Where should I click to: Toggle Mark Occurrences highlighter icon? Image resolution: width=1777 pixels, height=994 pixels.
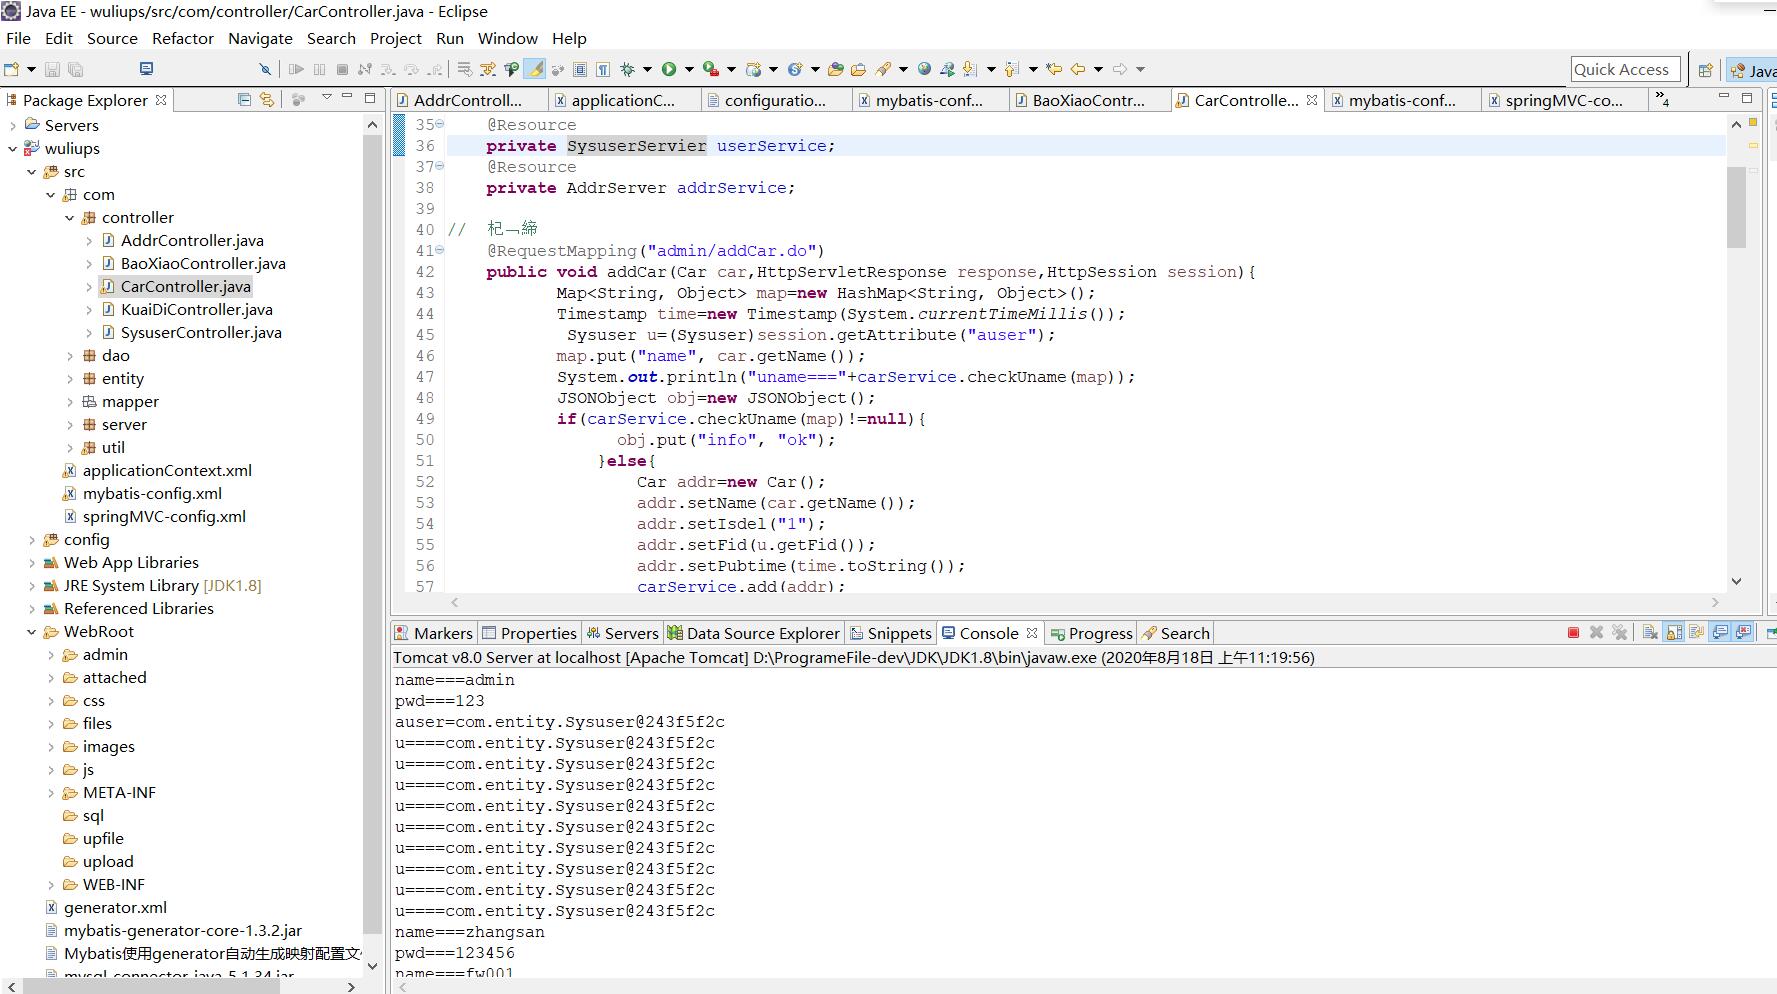(x=535, y=69)
